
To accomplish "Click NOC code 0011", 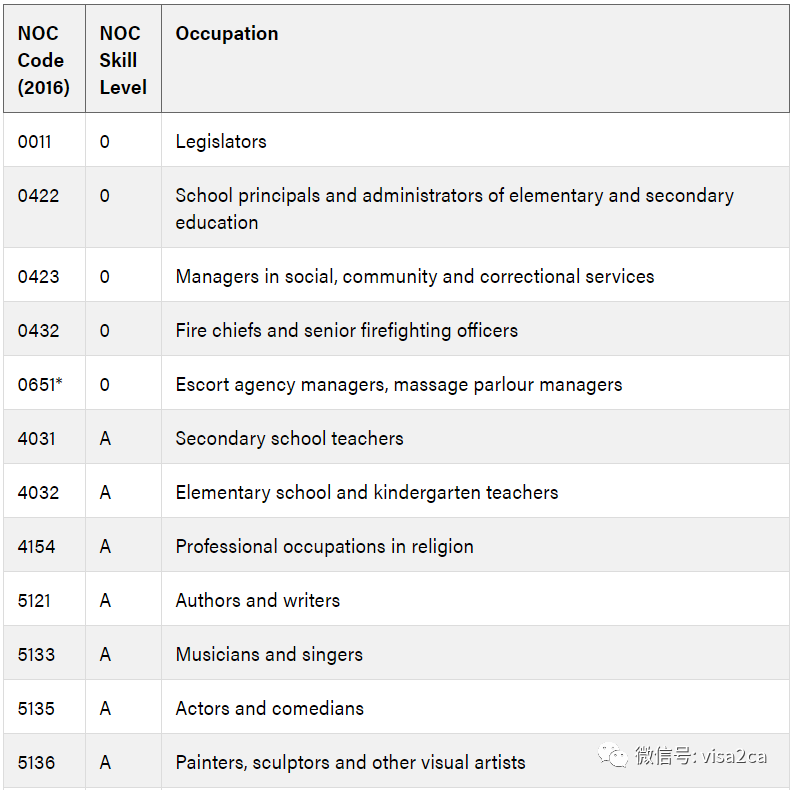I will [x=34, y=142].
